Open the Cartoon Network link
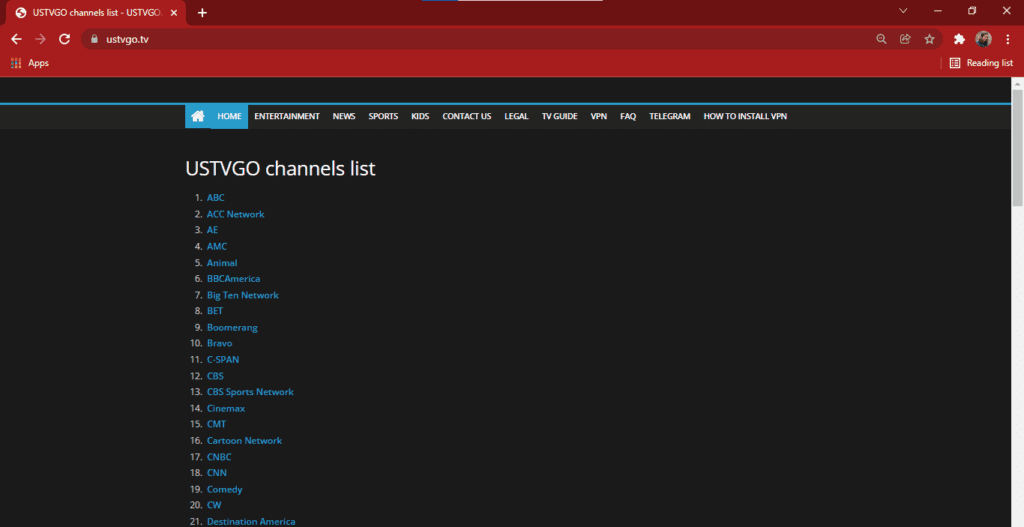This screenshot has height=527, width=1024. (x=244, y=440)
